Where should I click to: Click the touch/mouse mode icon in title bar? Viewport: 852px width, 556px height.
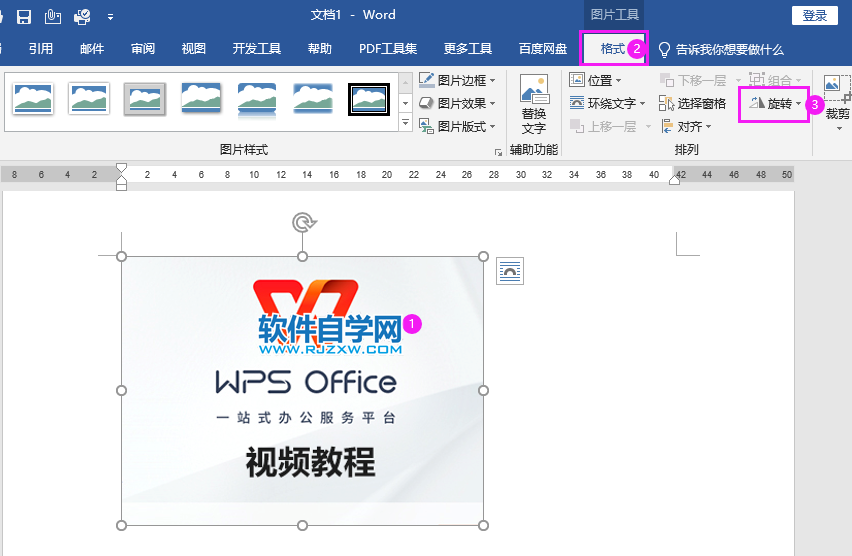[x=53, y=17]
